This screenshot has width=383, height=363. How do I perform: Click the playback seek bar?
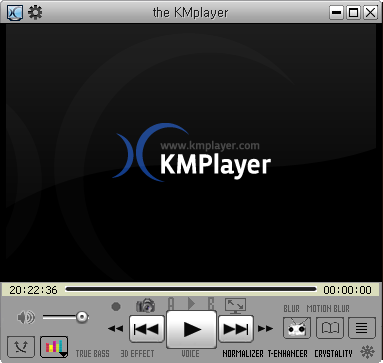tap(190, 289)
